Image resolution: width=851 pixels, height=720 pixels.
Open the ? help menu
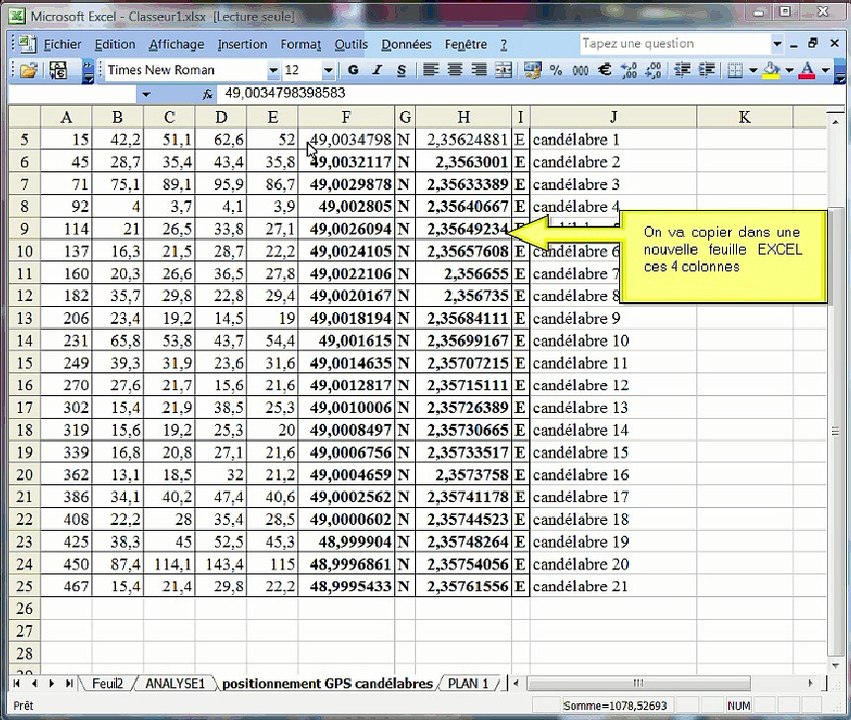tap(504, 44)
